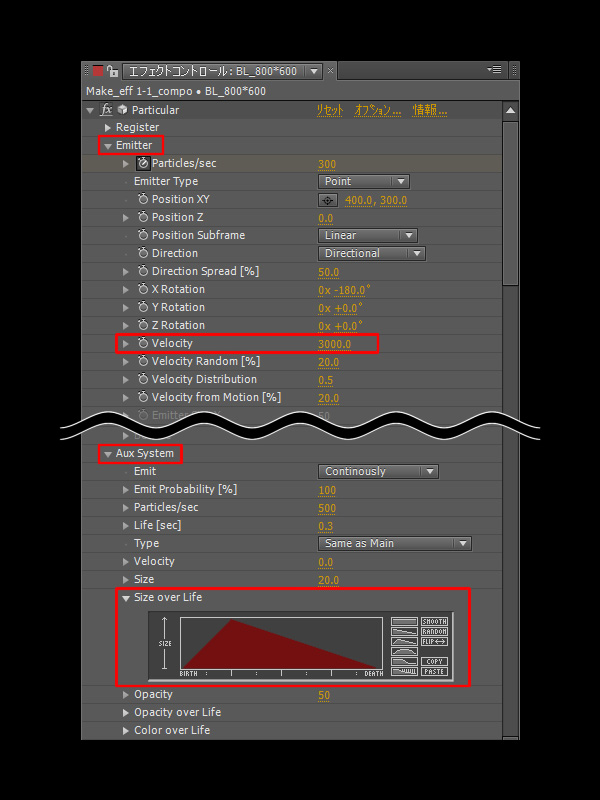The height and width of the screenshot is (800, 600).
Task: Toggle X Rotation stopwatch
Action: click(x=143, y=289)
